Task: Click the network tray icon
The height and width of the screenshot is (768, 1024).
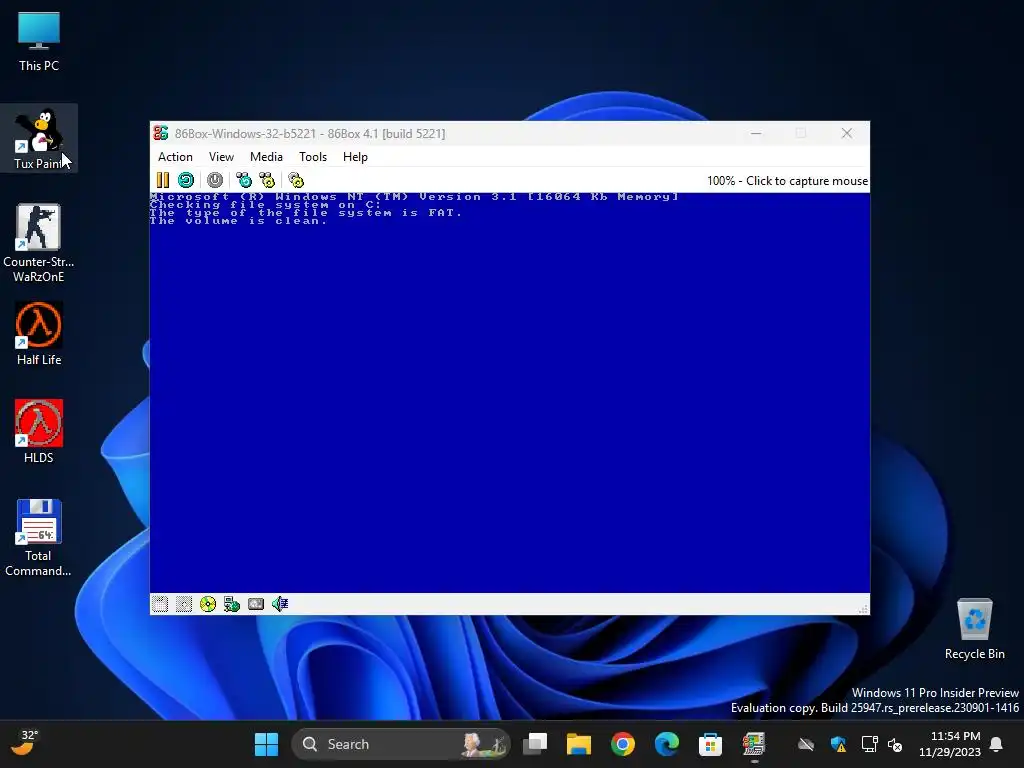Action: point(869,744)
